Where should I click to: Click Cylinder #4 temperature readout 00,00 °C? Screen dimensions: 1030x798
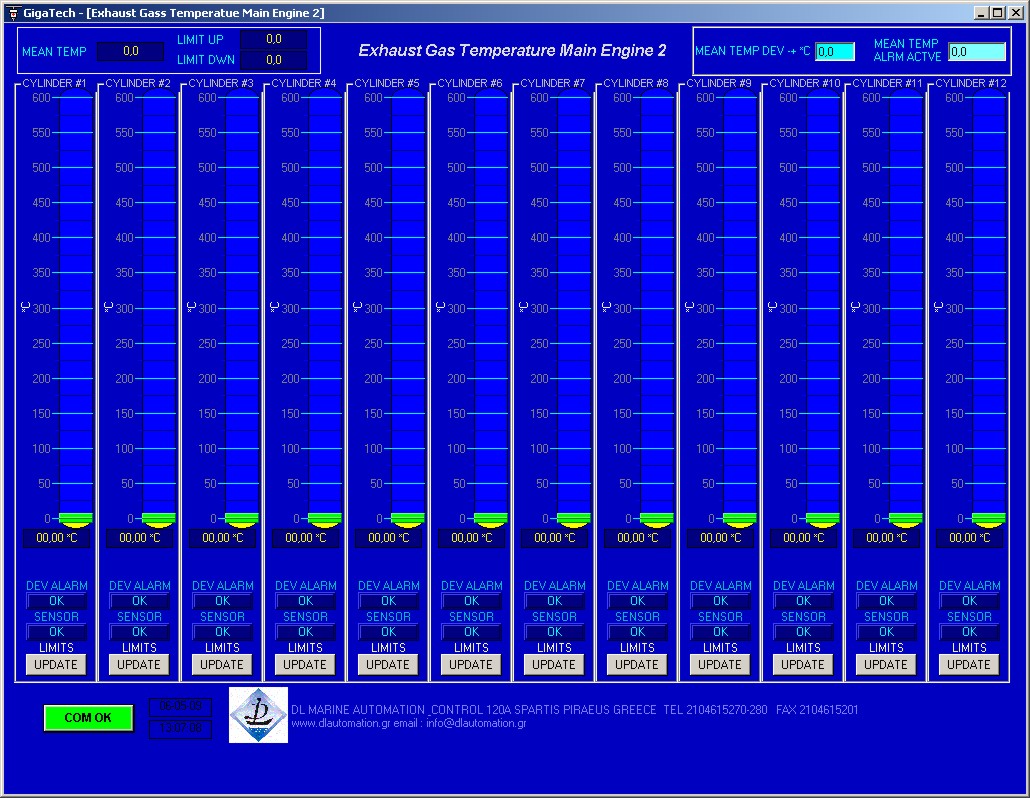[x=305, y=538]
